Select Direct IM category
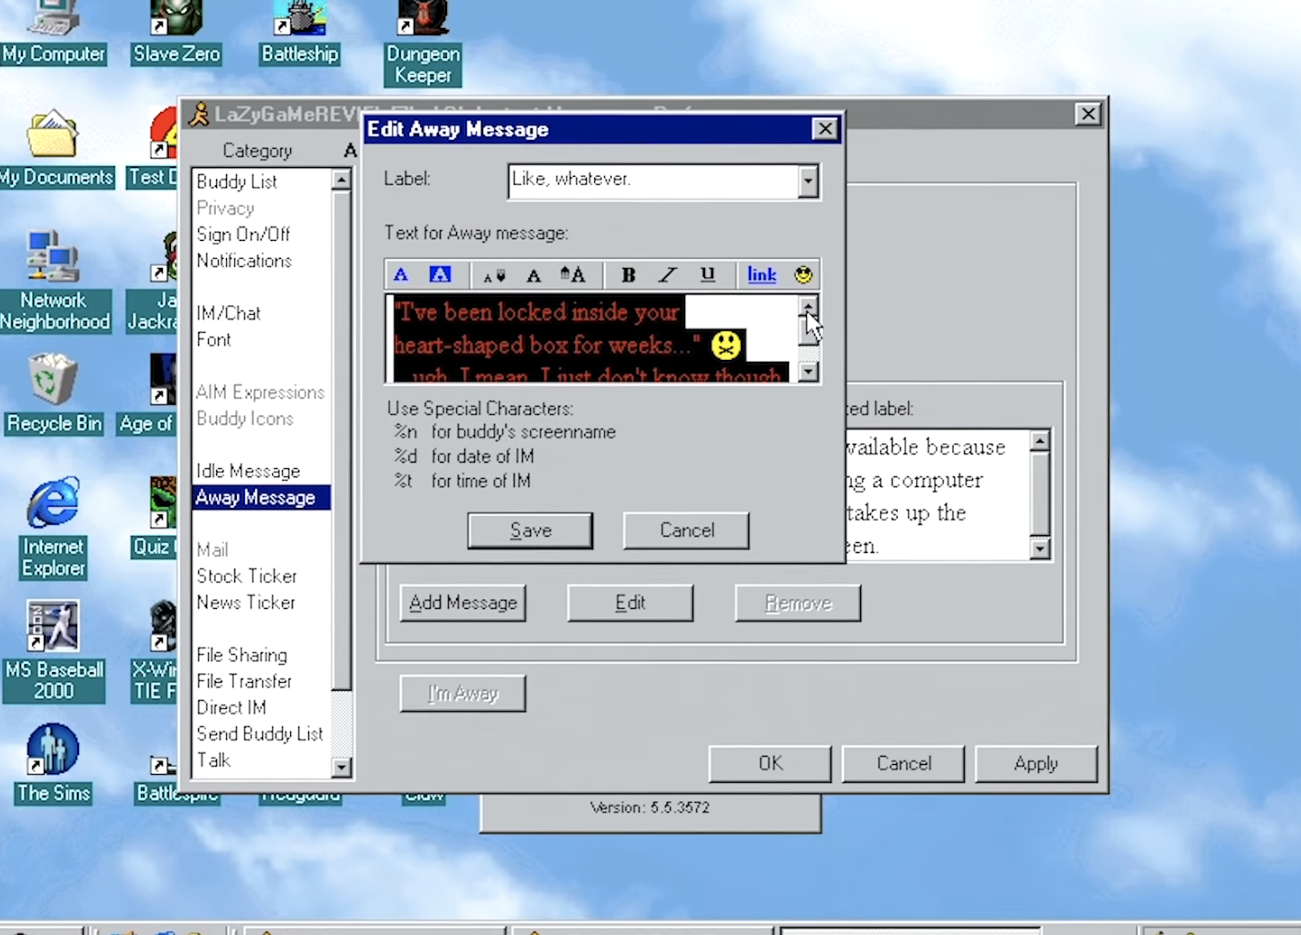The width and height of the screenshot is (1301, 935). point(231,707)
